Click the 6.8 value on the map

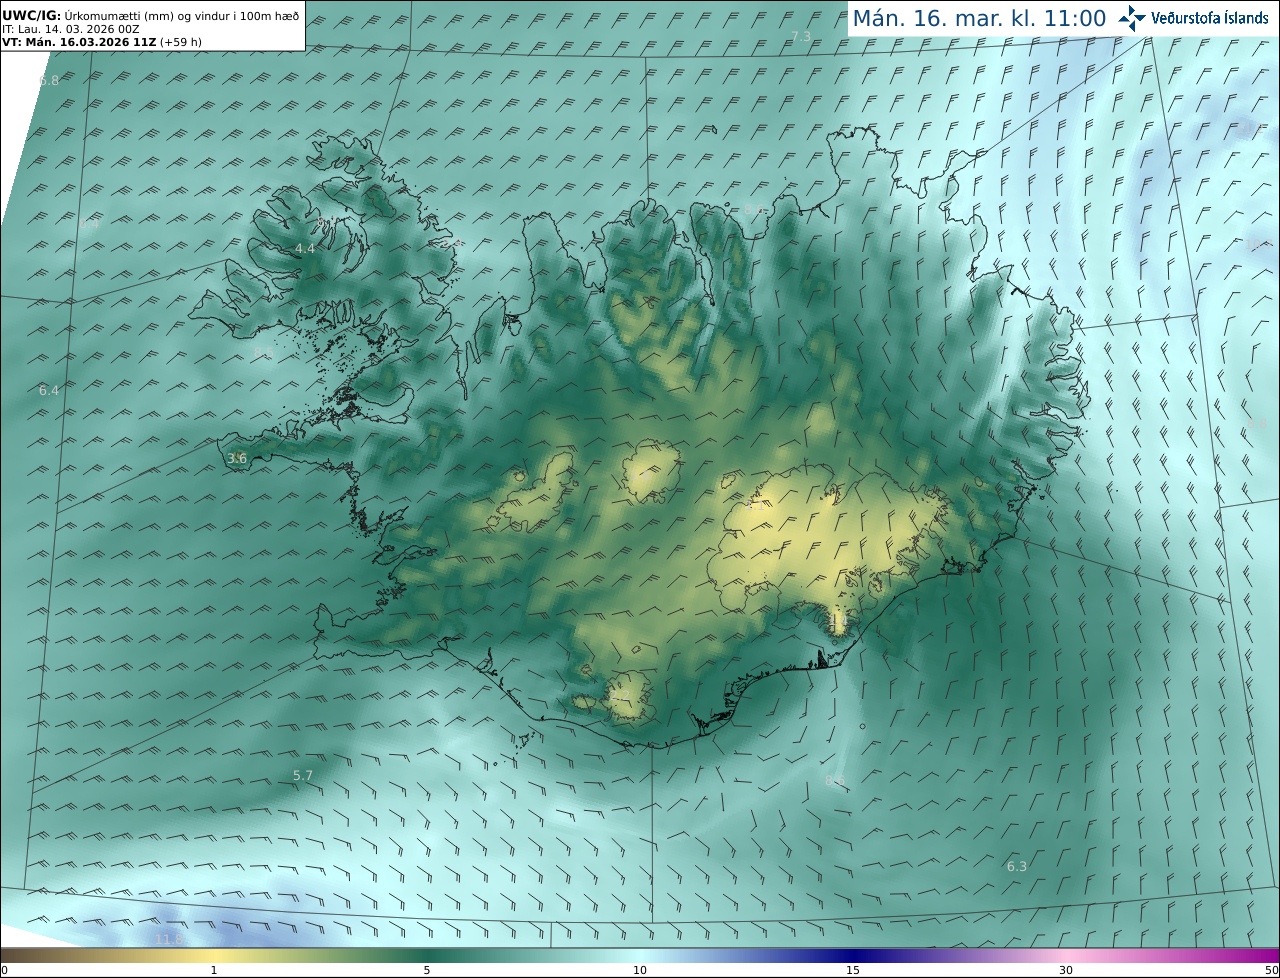click(49, 80)
